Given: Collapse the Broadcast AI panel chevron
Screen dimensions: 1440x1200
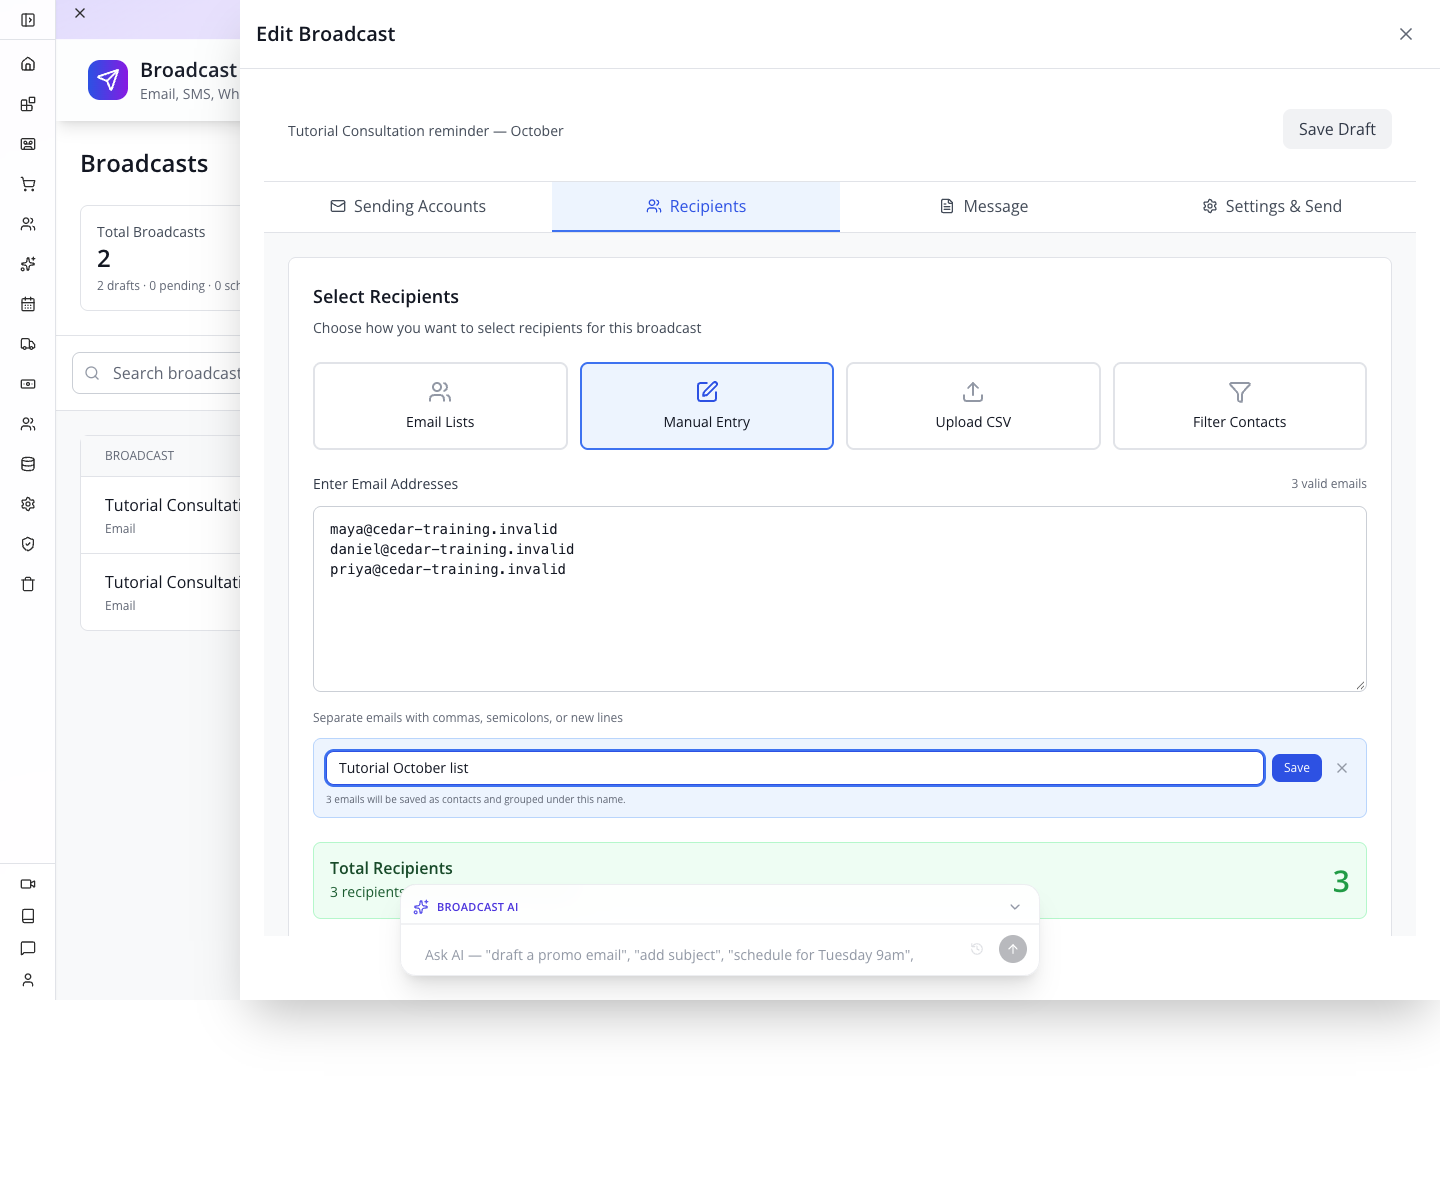Looking at the screenshot, I should pos(1015,907).
